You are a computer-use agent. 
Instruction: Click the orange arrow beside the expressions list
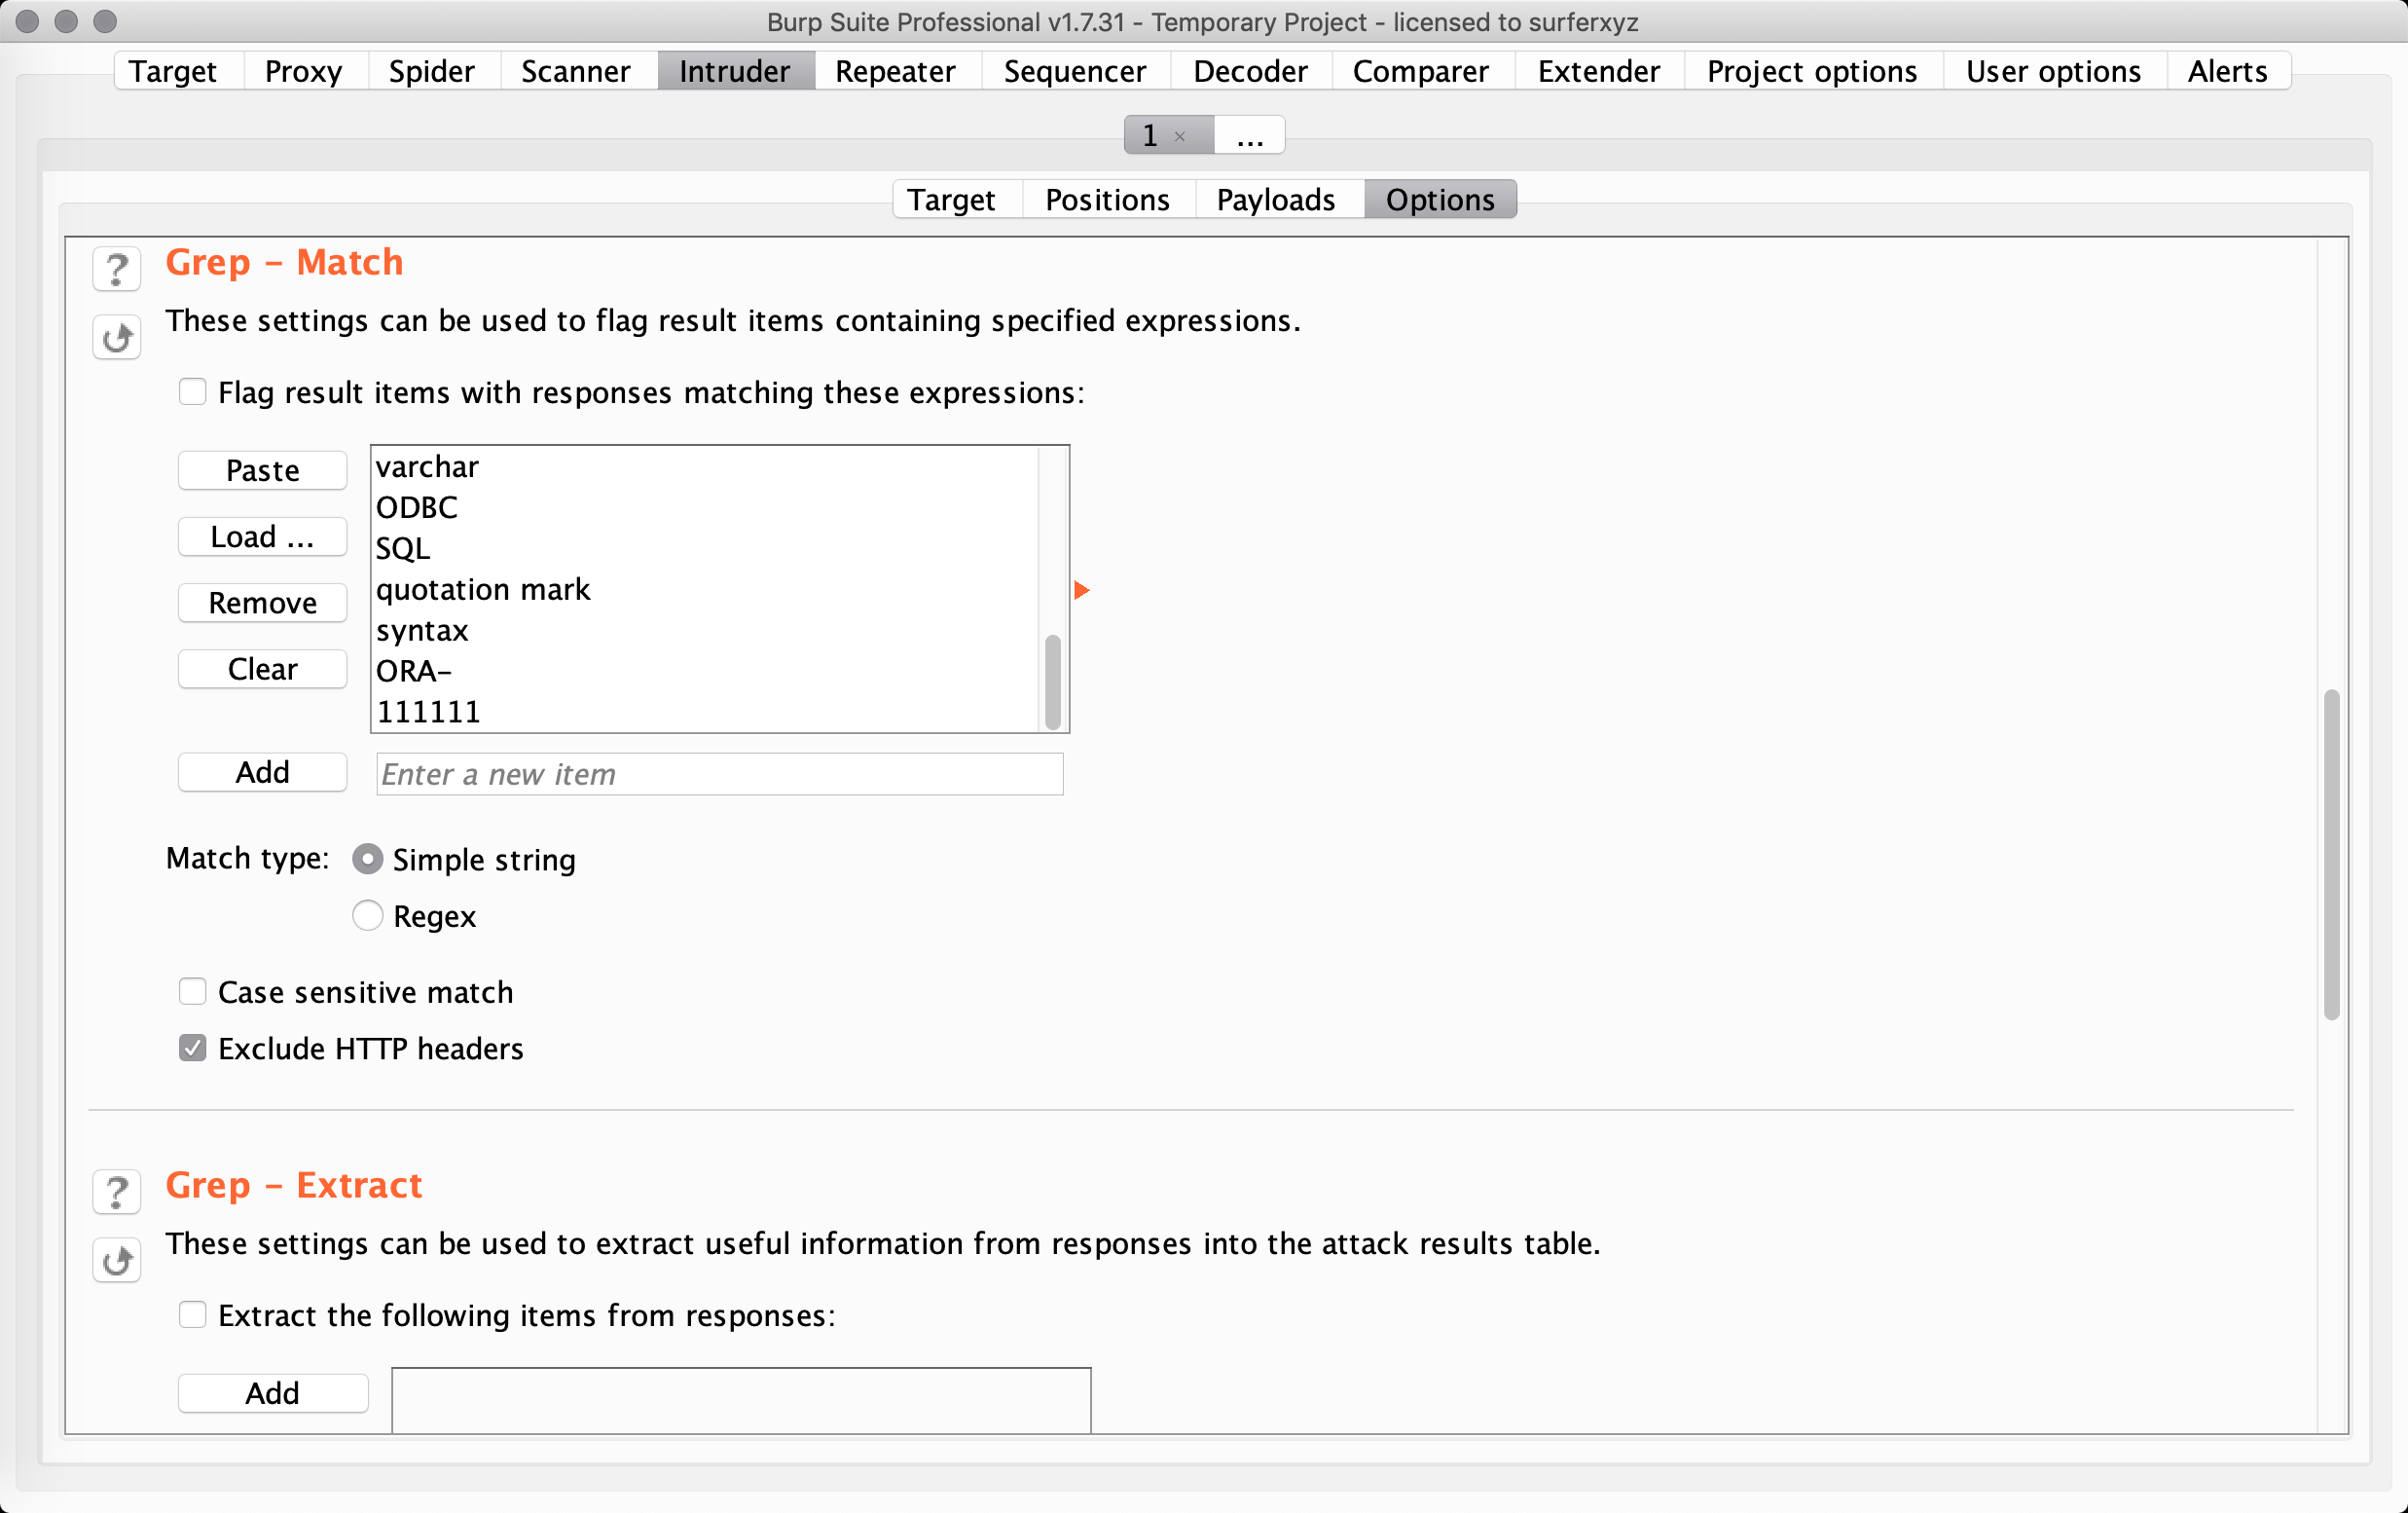coord(1081,590)
